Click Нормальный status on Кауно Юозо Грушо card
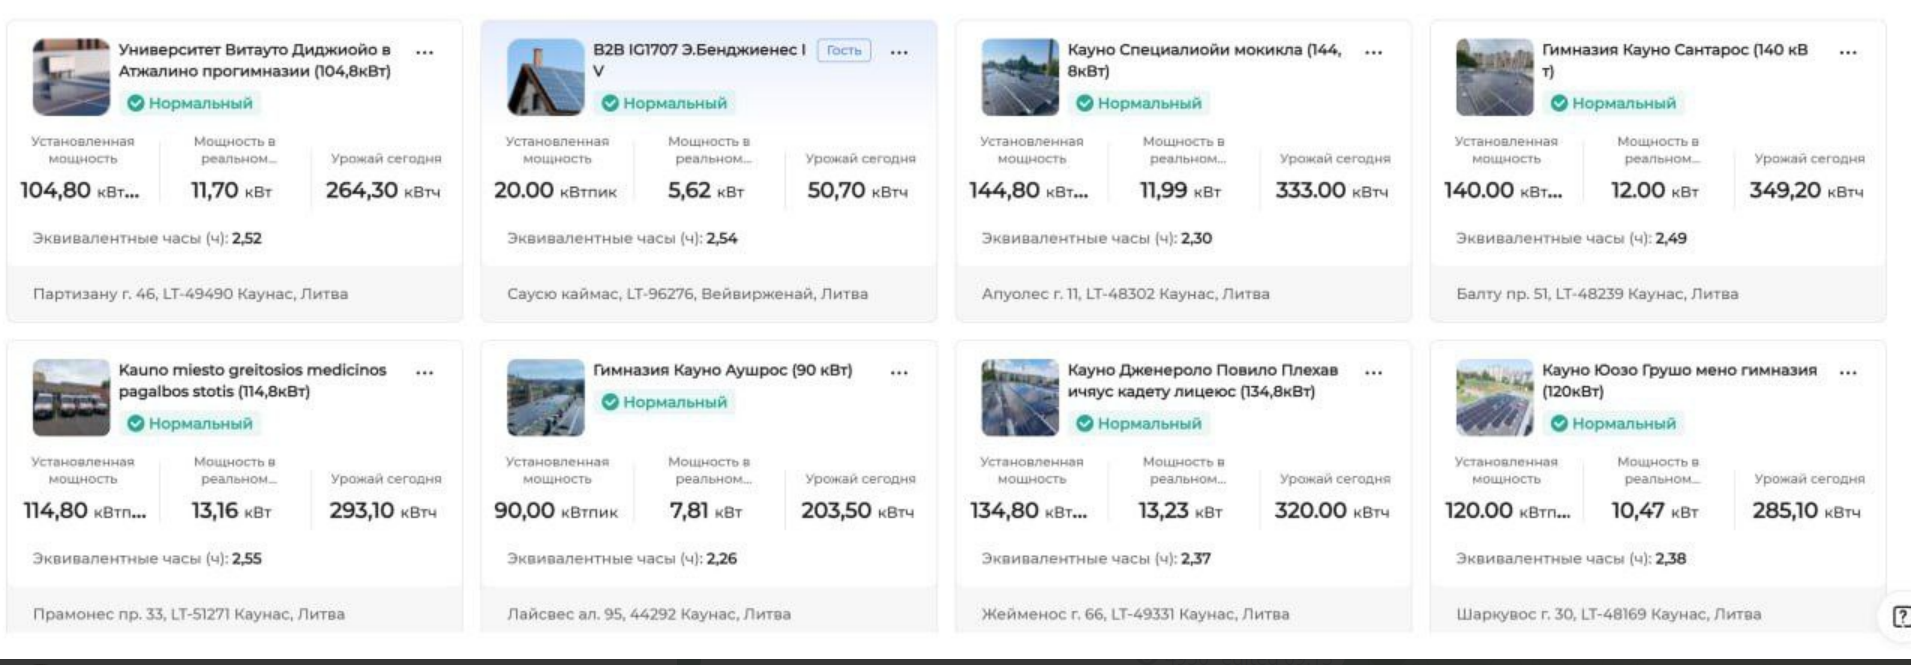1915x665 pixels. [1613, 423]
